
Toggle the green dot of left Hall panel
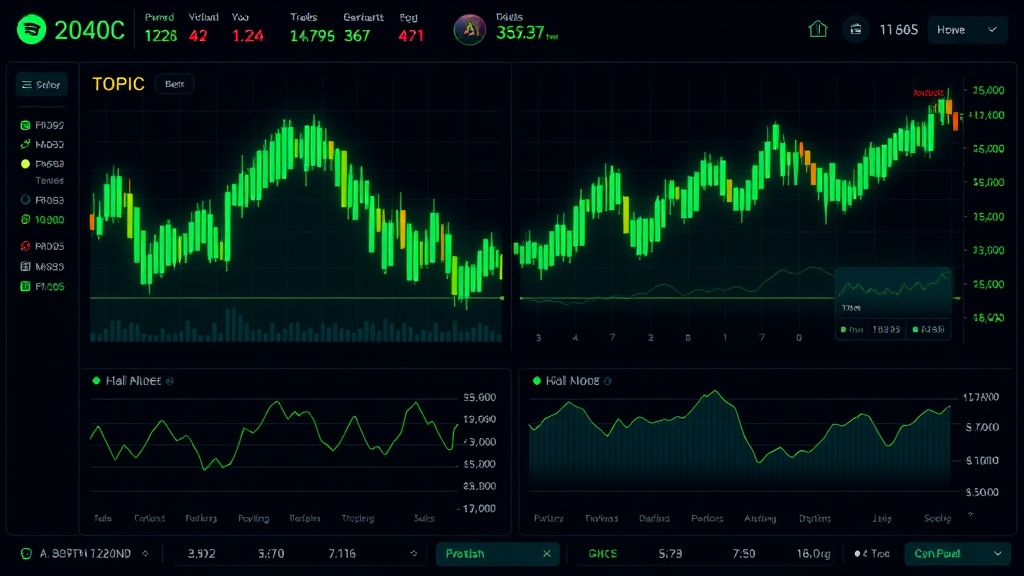click(97, 381)
